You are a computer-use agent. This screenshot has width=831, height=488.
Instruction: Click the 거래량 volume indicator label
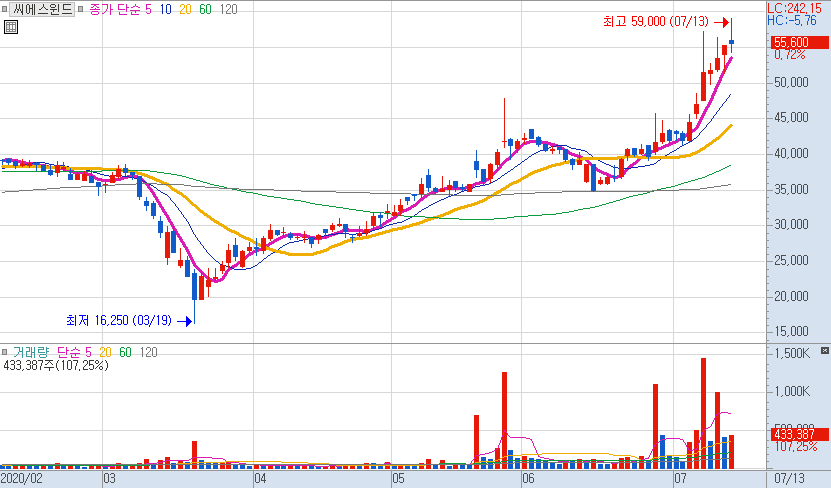[x=31, y=352]
